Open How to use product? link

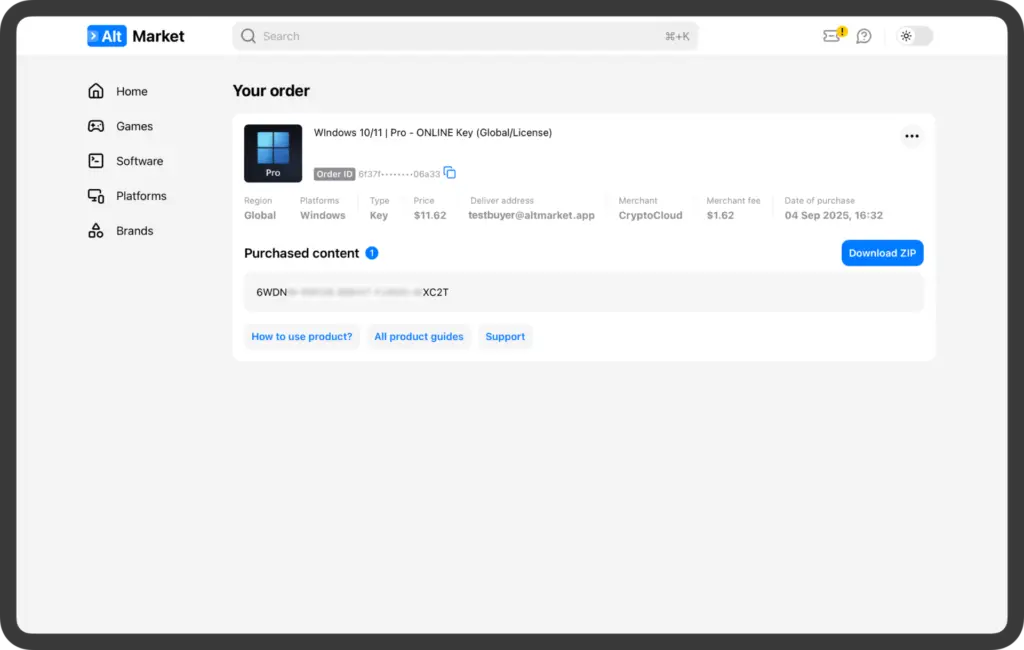302,336
